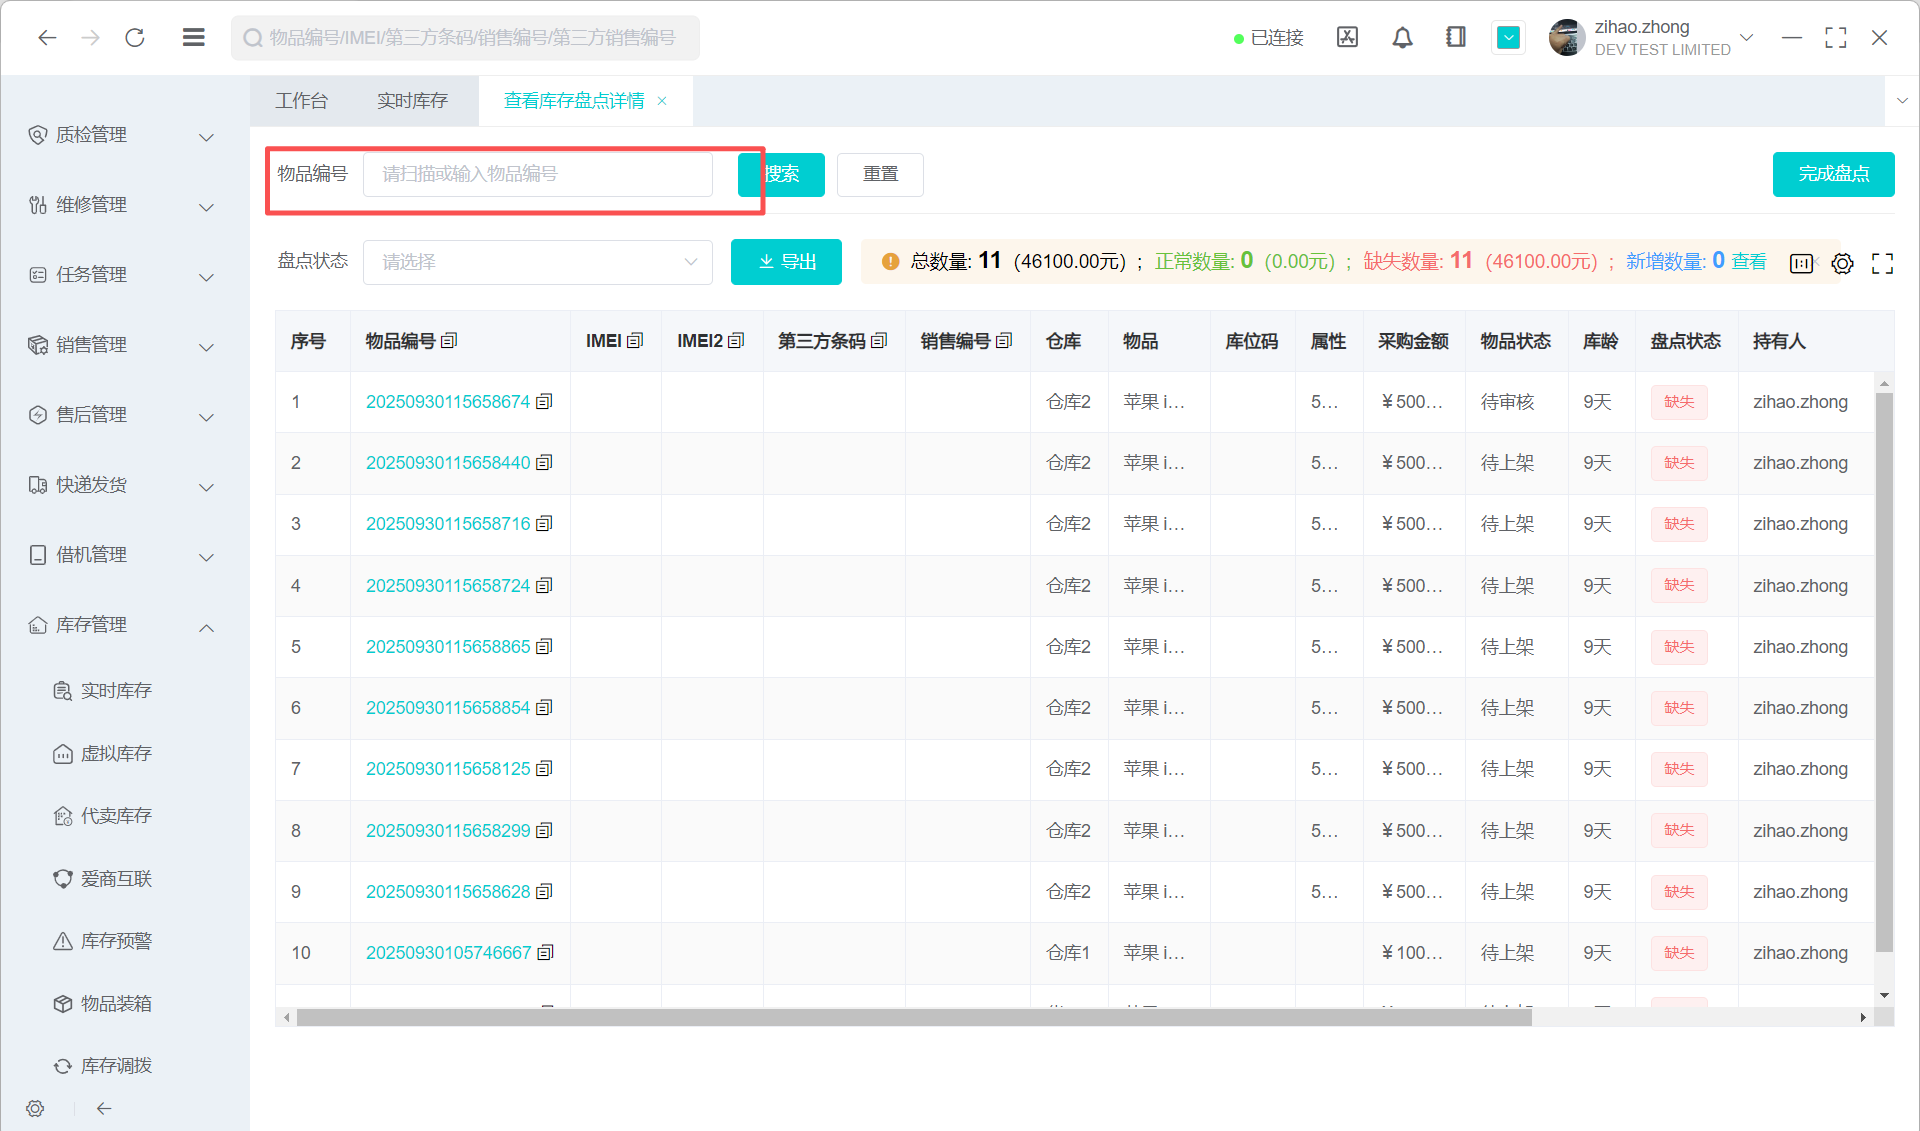Switch to the 实时库存 tab
This screenshot has width=1920, height=1131.
point(412,101)
